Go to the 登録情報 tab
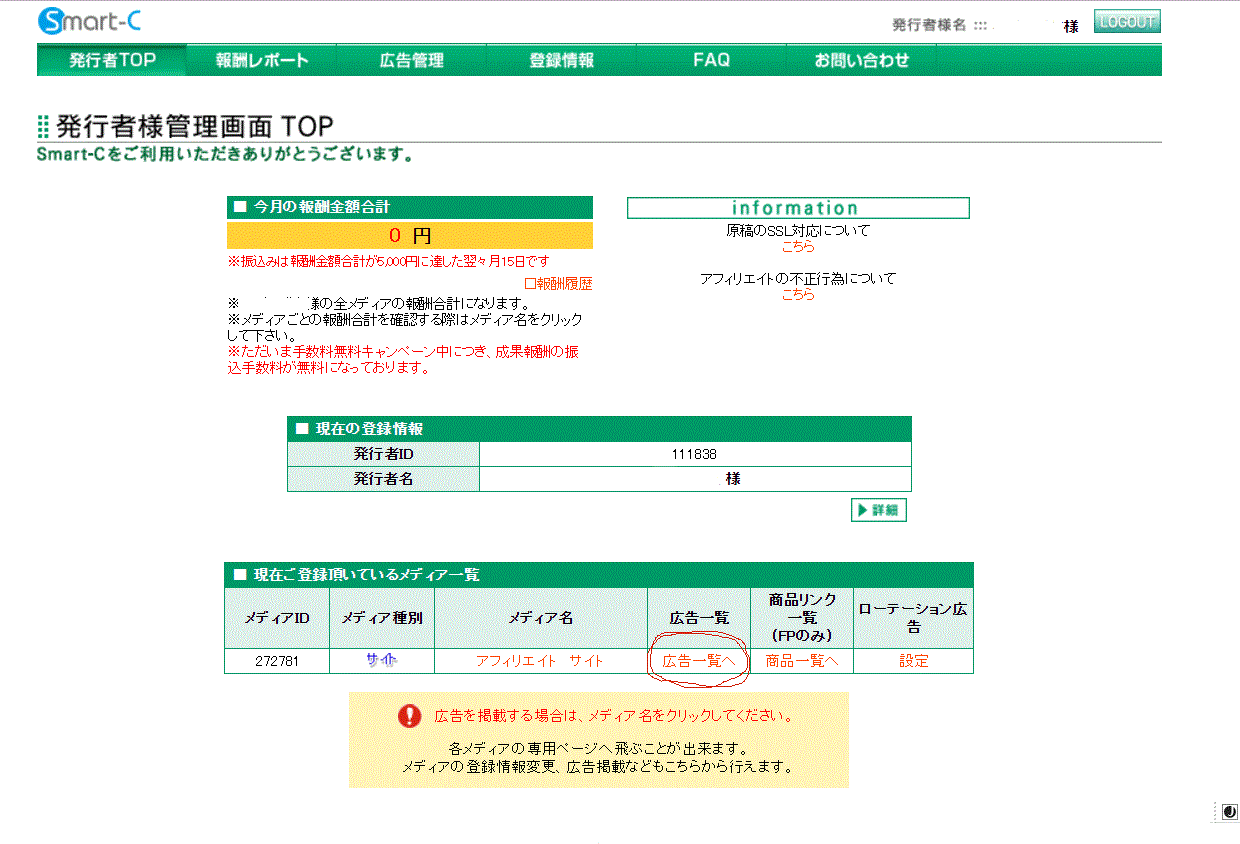The width and height of the screenshot is (1240, 844). 561,60
